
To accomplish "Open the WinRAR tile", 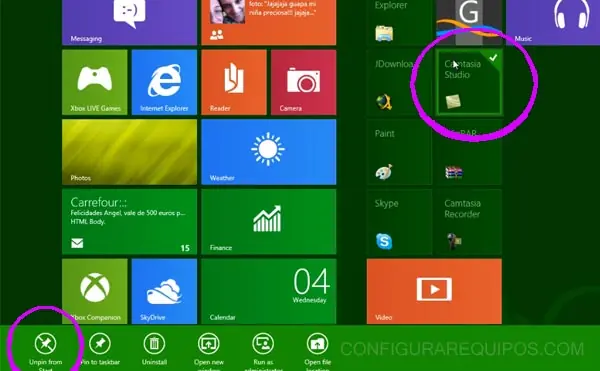I will pyautogui.click(x=469, y=152).
